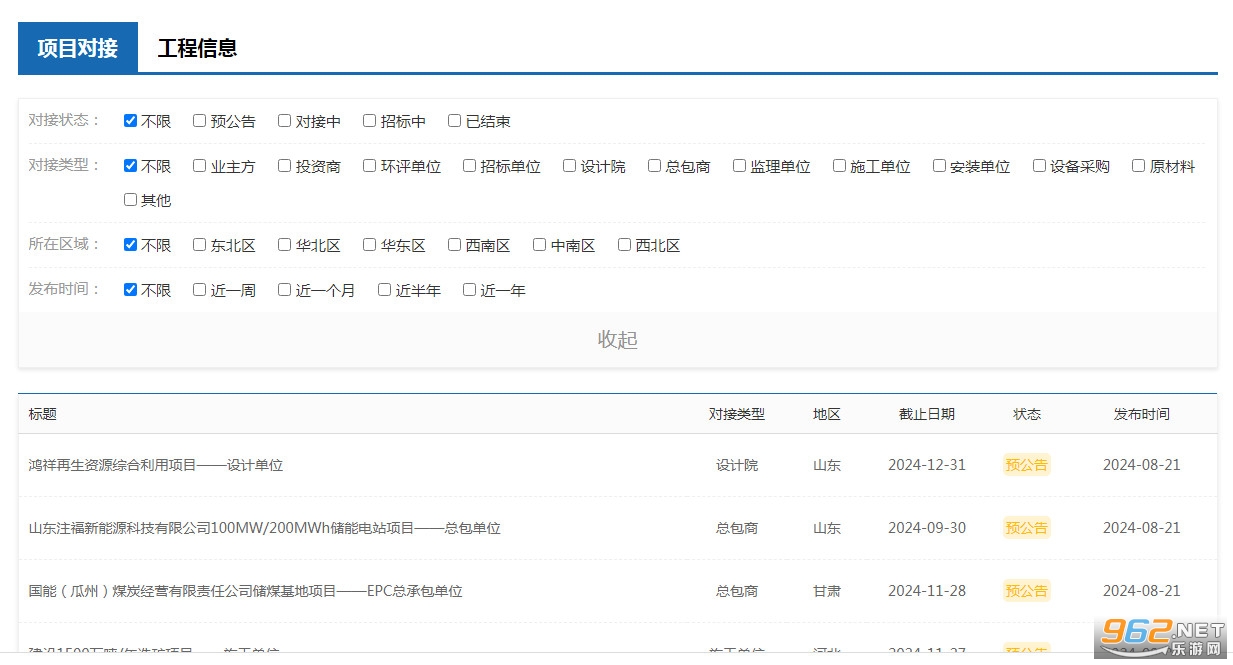Click the 预公告 badge in the first row
The height and width of the screenshot is (665, 1233).
click(1026, 465)
